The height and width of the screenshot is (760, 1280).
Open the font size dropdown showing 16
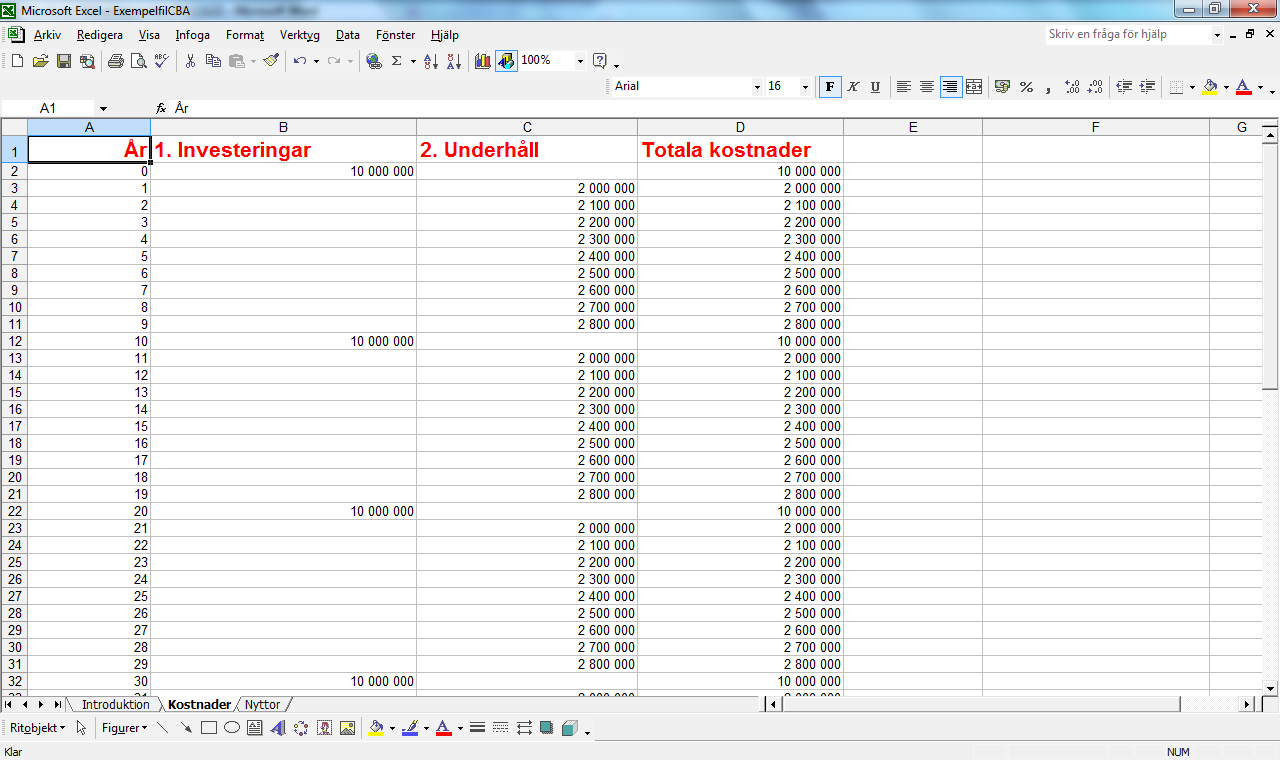tap(805, 87)
